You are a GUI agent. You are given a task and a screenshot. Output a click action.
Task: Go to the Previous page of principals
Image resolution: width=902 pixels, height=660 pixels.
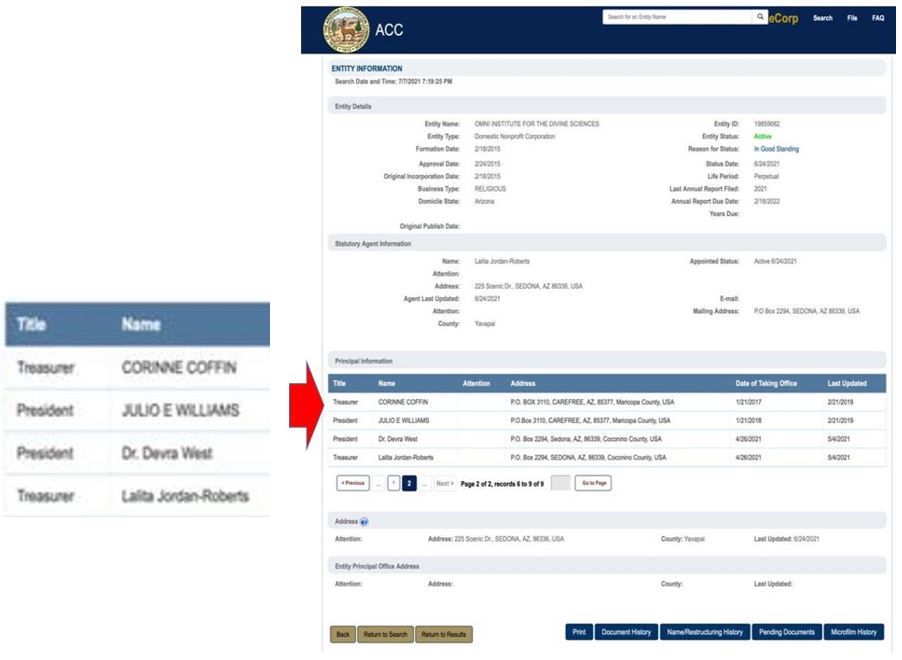pos(353,483)
